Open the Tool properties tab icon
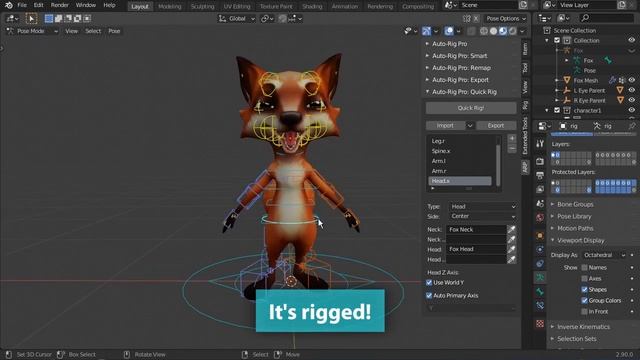Screen dimensions: 640x360 pyautogui.click(x=540, y=144)
